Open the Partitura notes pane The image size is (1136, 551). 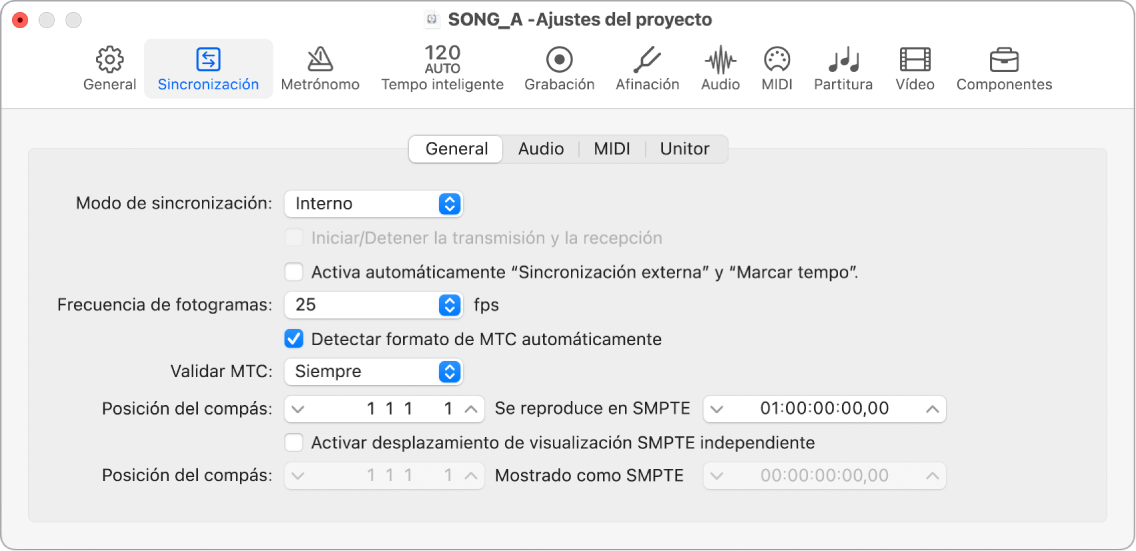point(843,68)
